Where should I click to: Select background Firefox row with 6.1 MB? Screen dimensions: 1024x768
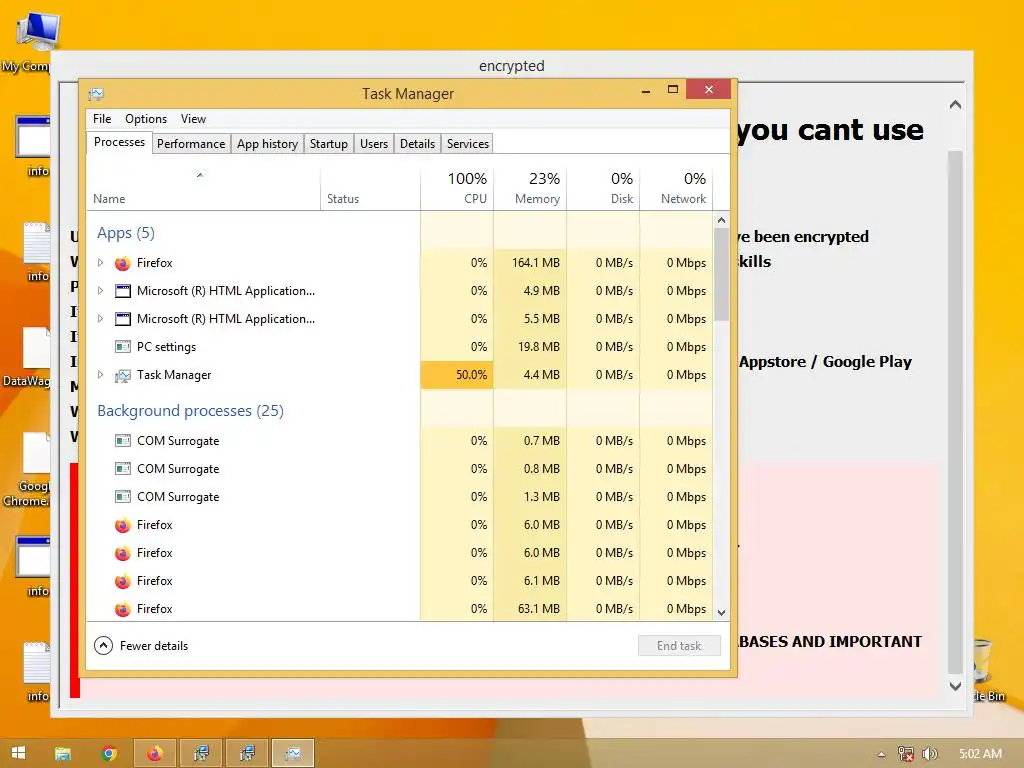400,581
